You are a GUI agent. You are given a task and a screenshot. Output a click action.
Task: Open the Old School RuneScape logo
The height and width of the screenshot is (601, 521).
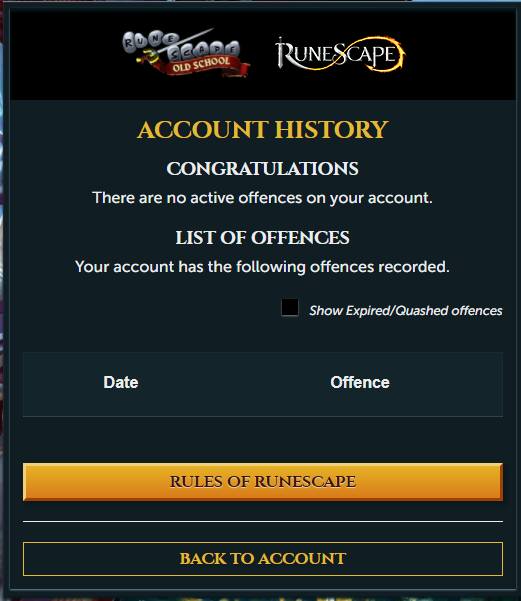click(186, 53)
